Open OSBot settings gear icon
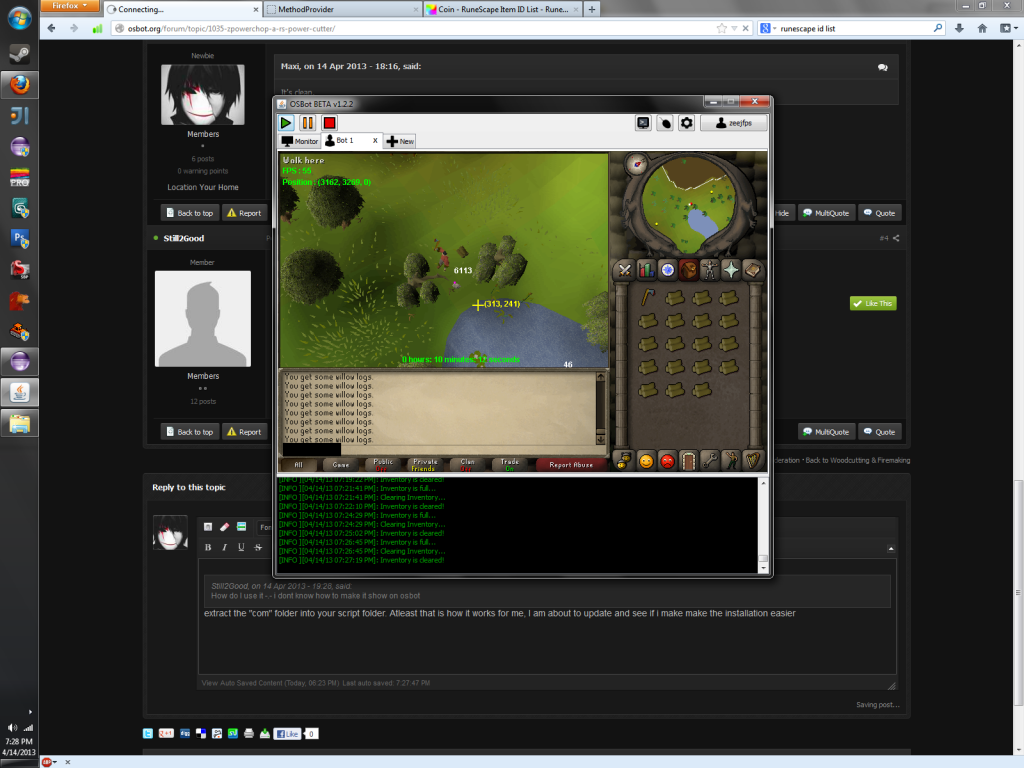Screen dimensions: 1024x768 [x=686, y=123]
